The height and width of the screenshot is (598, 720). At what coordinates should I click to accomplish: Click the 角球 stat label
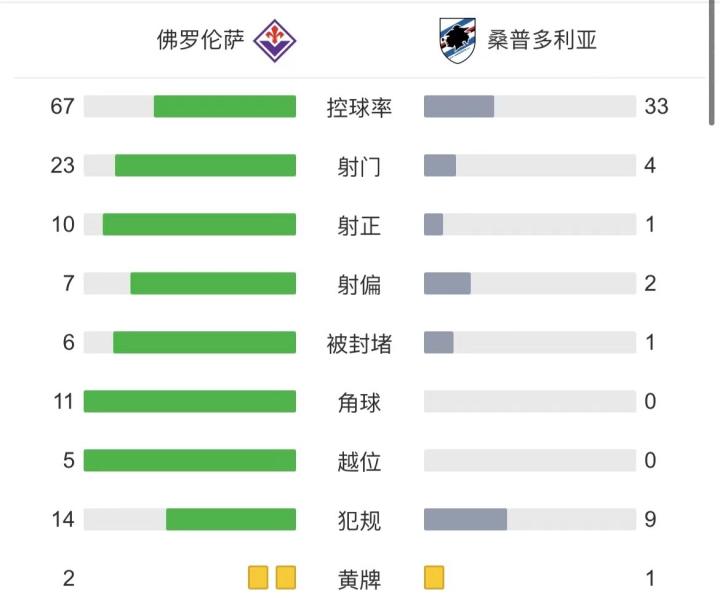(360, 402)
